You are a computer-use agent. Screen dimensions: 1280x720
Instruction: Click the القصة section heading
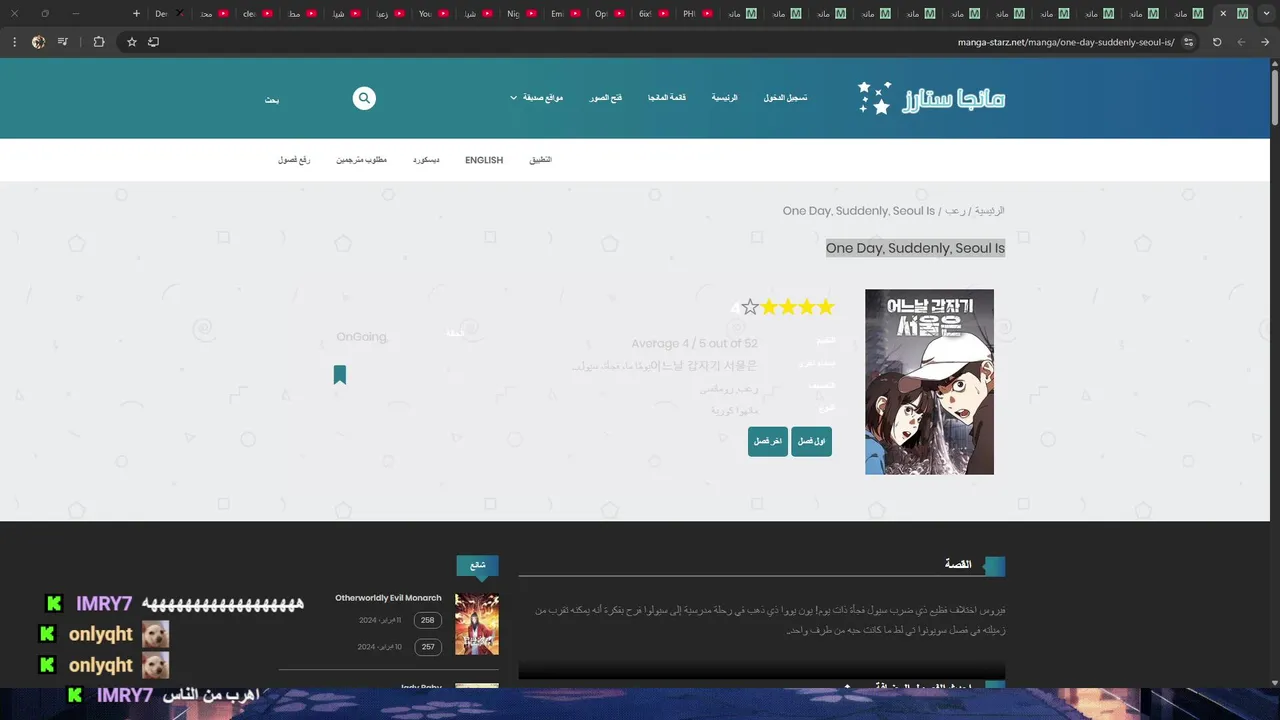point(958,564)
